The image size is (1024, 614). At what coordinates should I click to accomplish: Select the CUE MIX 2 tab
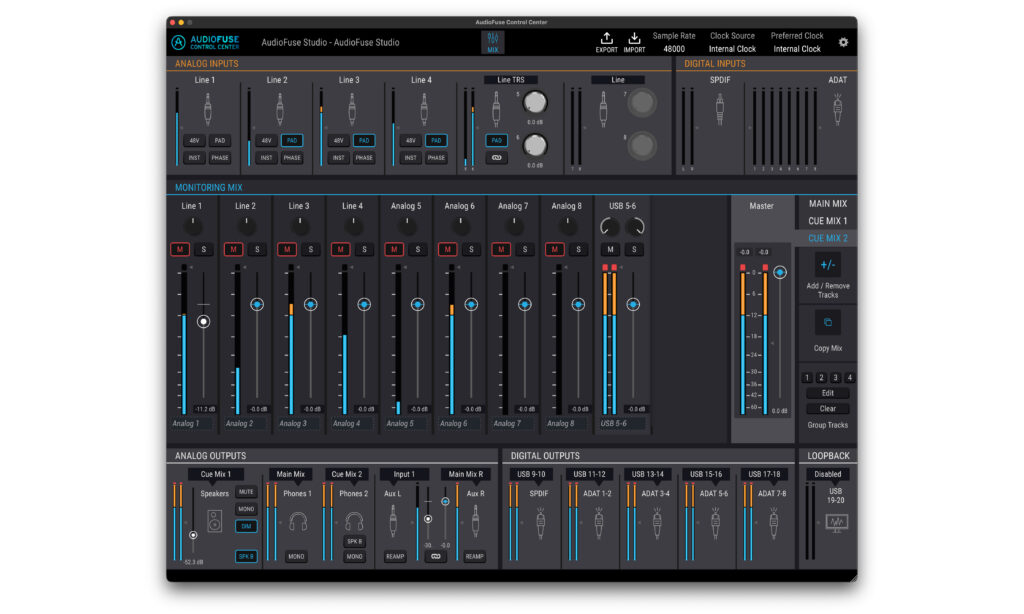(827, 238)
